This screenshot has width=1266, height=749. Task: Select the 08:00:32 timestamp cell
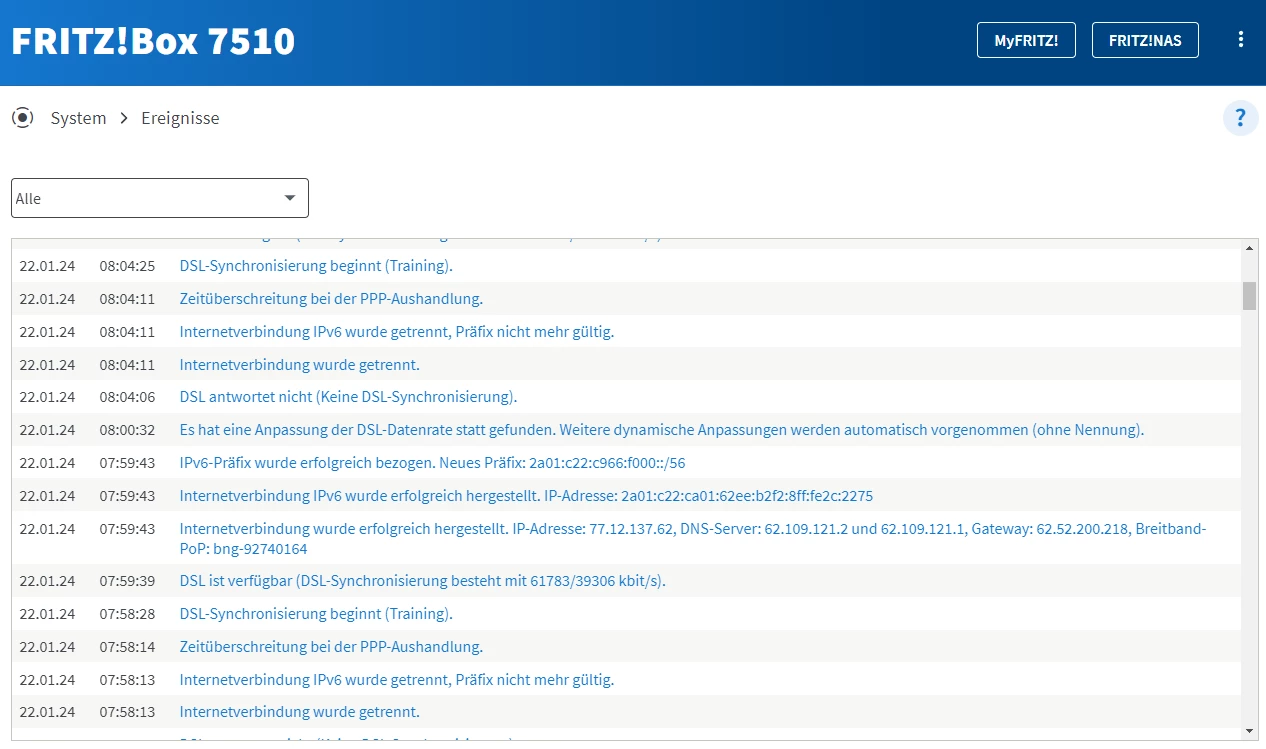(127, 430)
